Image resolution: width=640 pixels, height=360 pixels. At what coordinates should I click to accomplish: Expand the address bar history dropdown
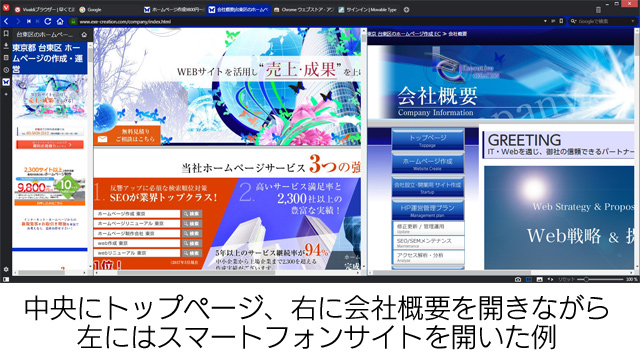545,21
